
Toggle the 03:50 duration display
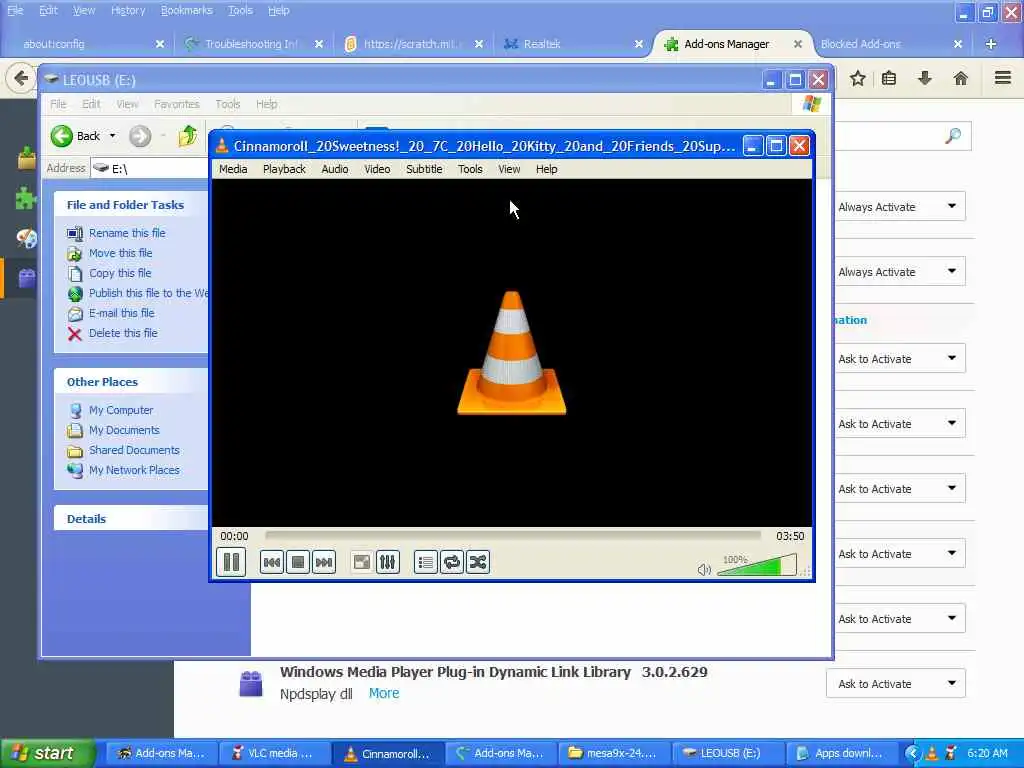coord(790,536)
